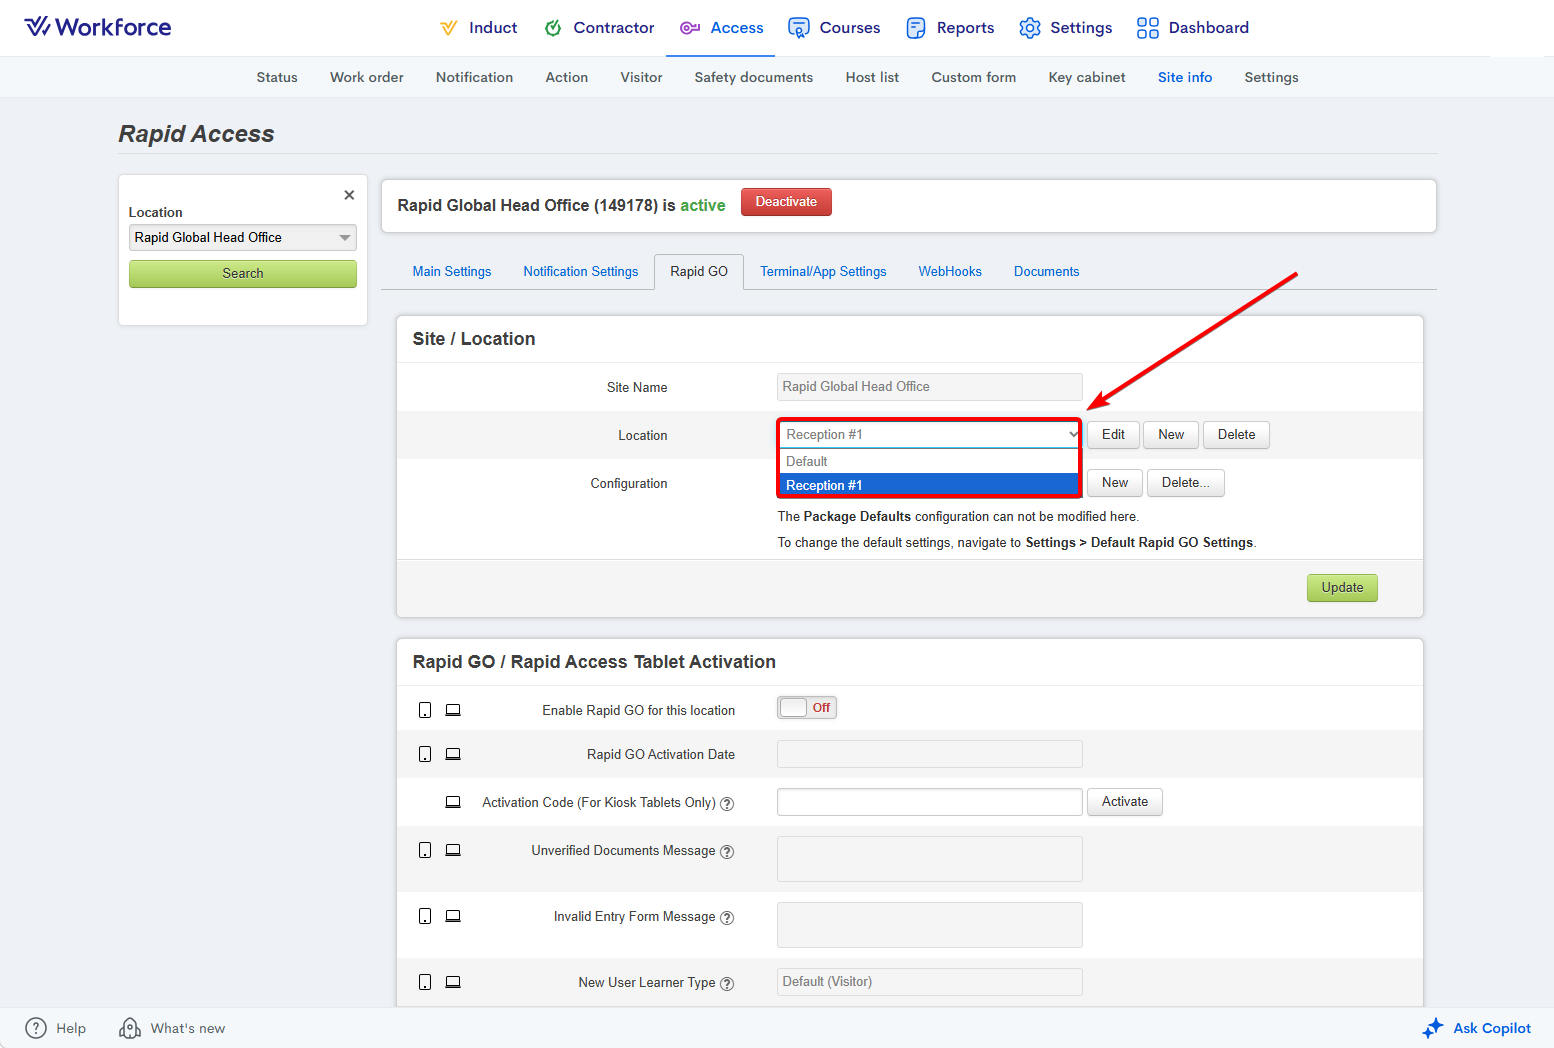Click Delete button in the Location row

coord(1236,435)
